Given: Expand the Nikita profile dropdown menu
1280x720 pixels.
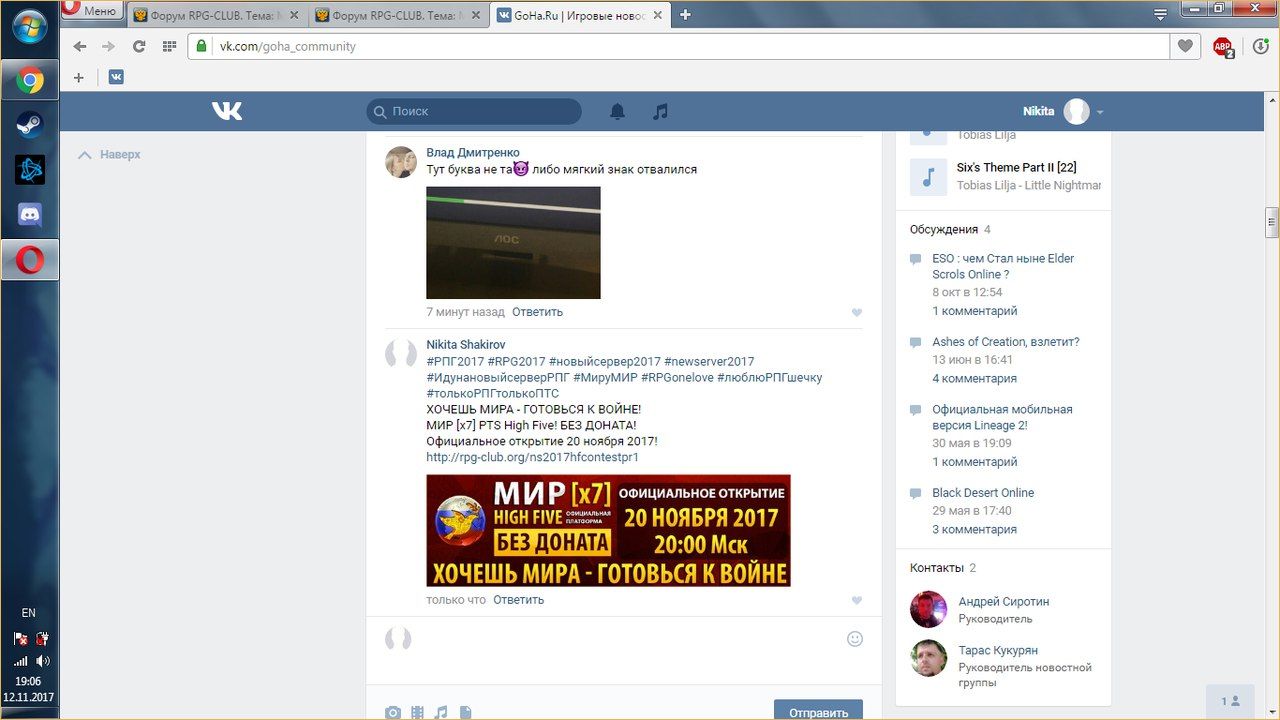Looking at the screenshot, I should [1100, 112].
